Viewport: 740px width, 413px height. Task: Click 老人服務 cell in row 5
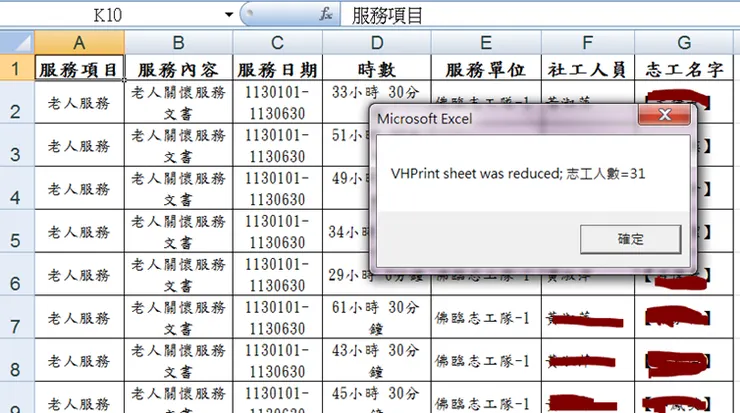(79, 231)
